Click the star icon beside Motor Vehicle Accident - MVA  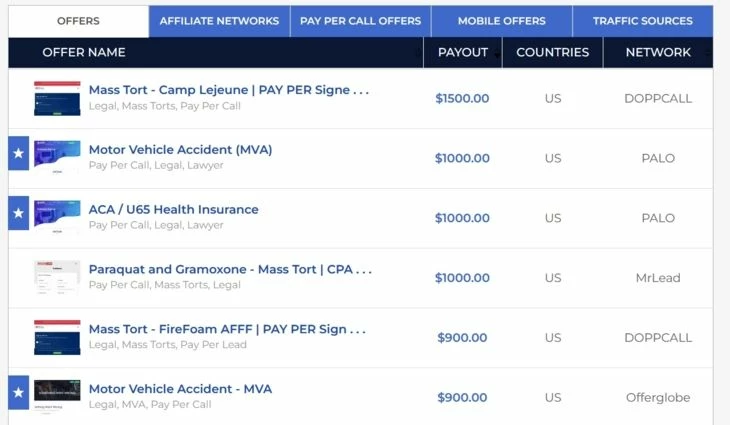pyautogui.click(x=19, y=392)
